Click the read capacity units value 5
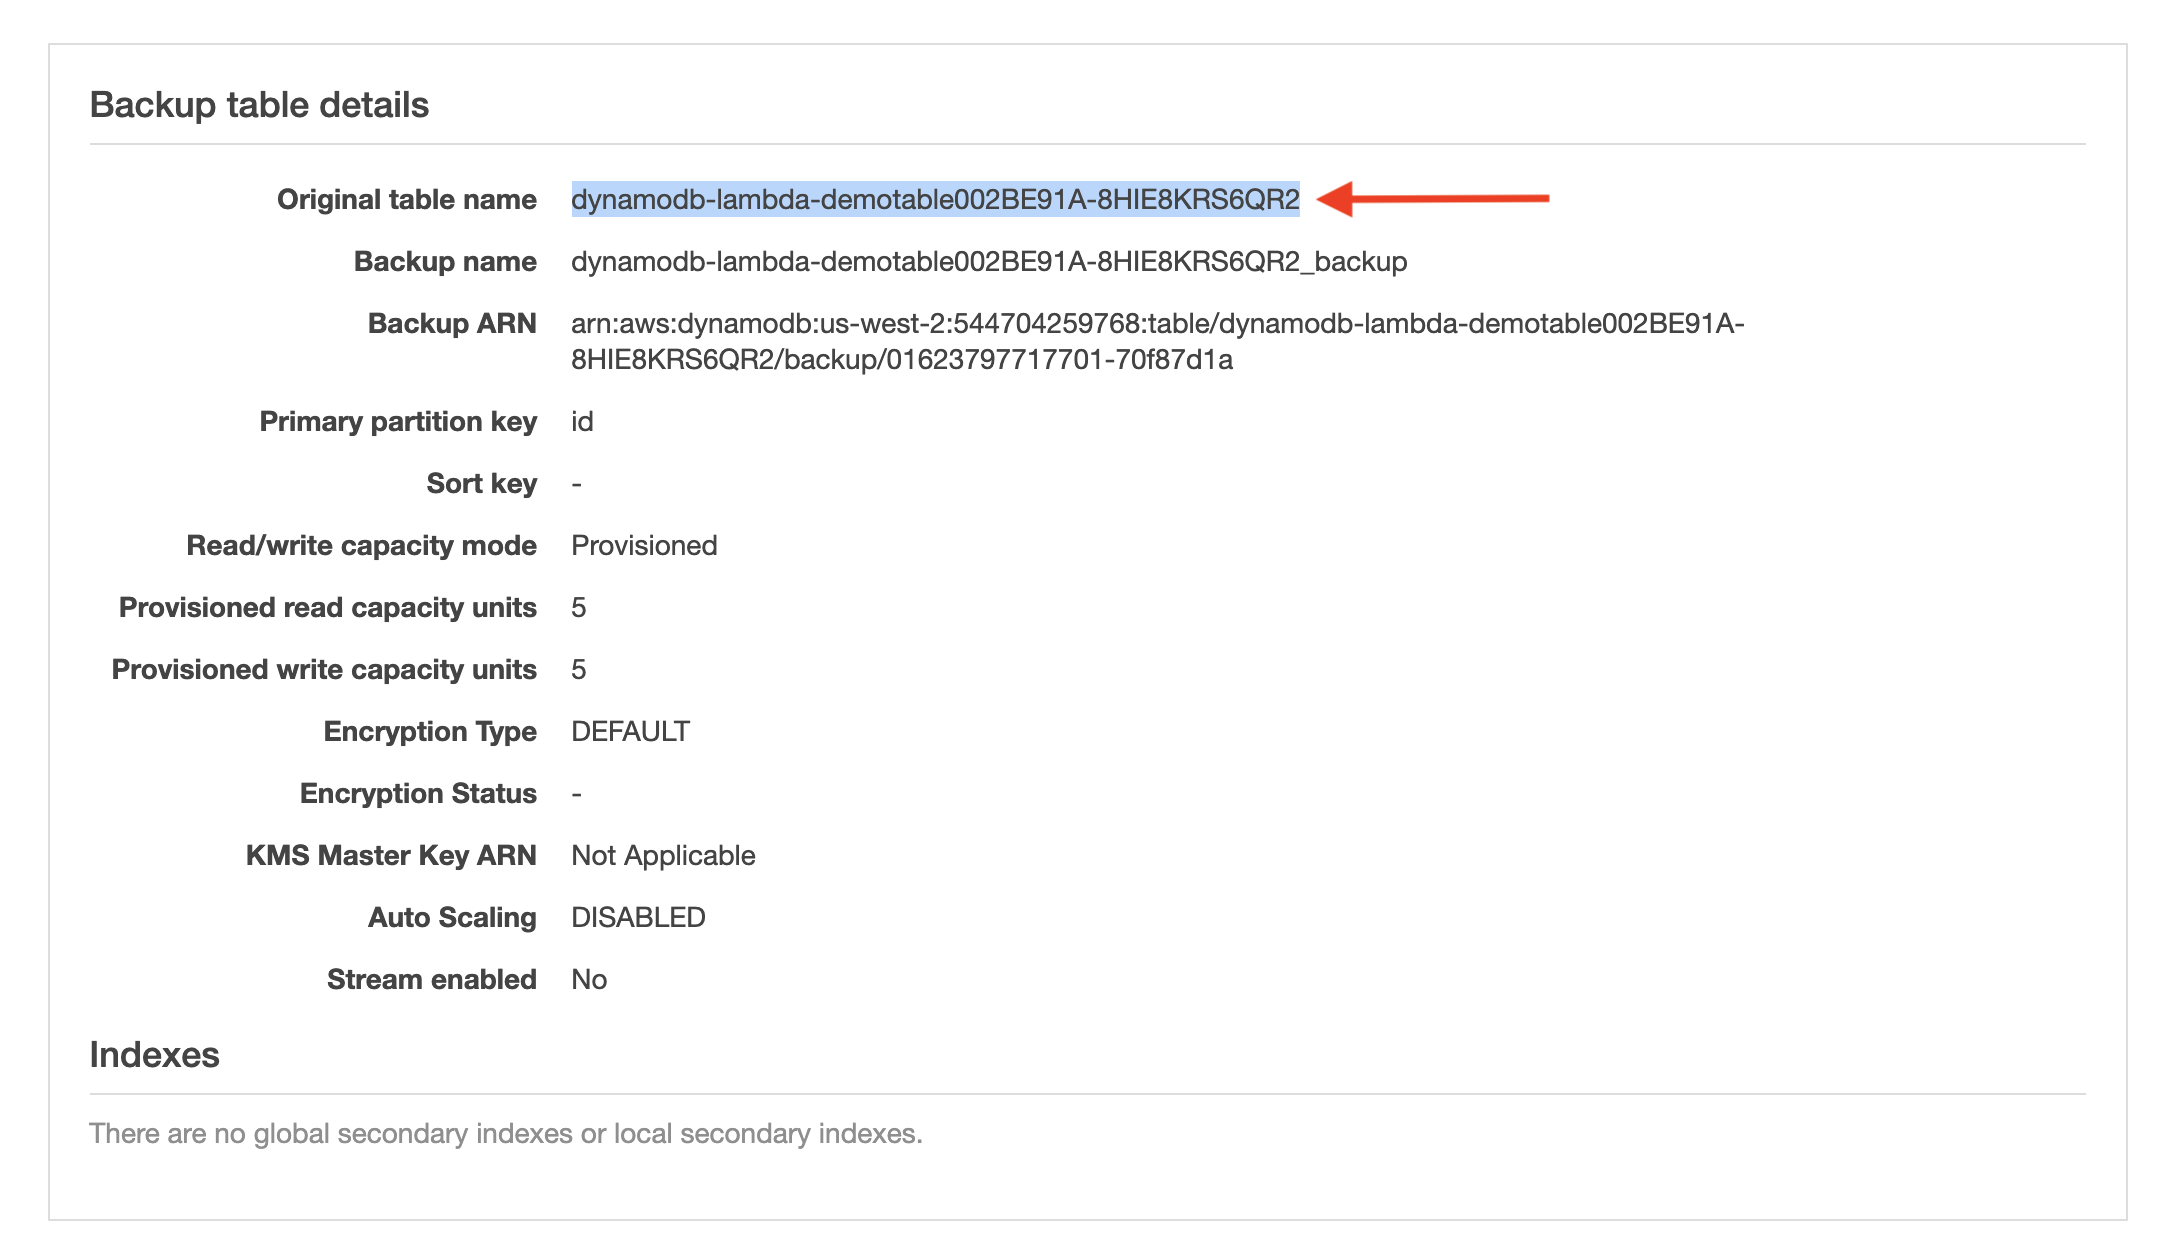The height and width of the screenshot is (1245, 2158). coord(578,608)
